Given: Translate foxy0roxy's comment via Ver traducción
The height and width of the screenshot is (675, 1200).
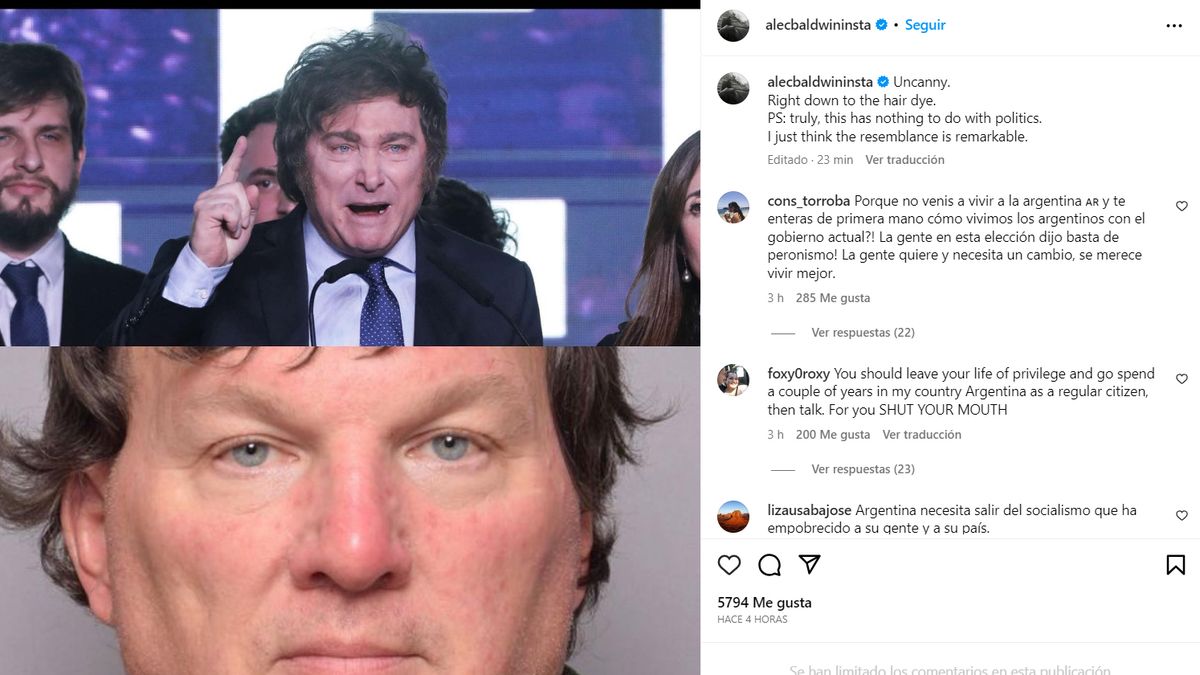Looking at the screenshot, I should [922, 435].
